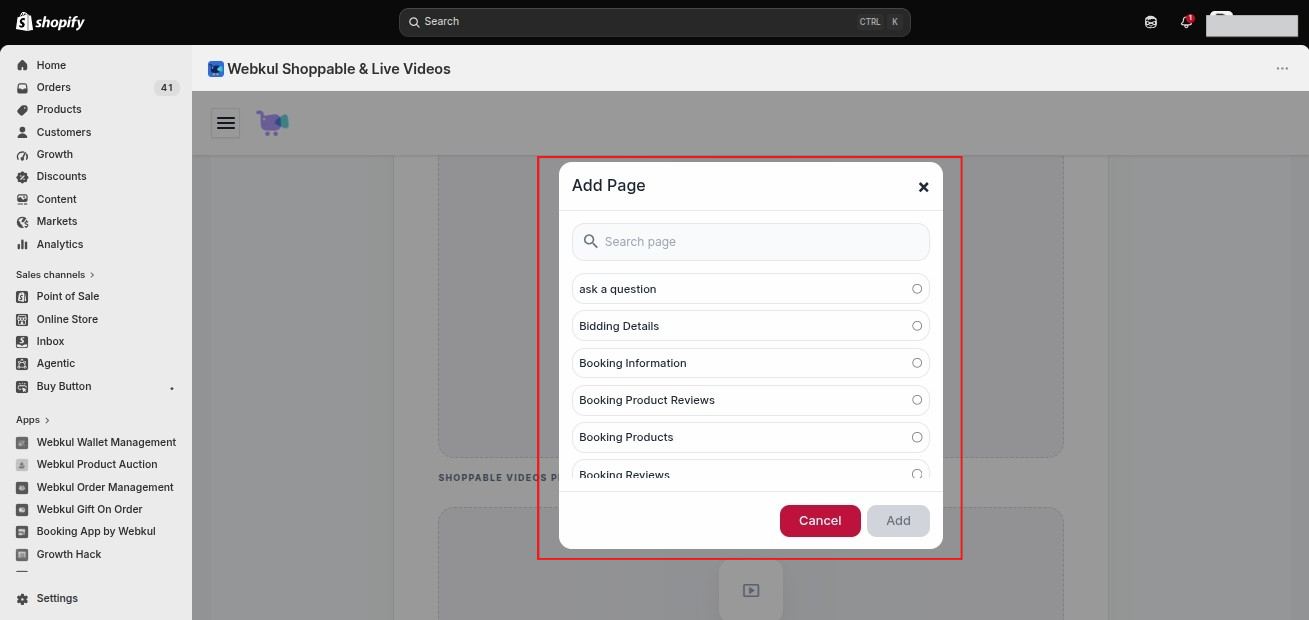Click the Webkul cart mascot logo
The image size is (1309, 620).
[x=272, y=123]
